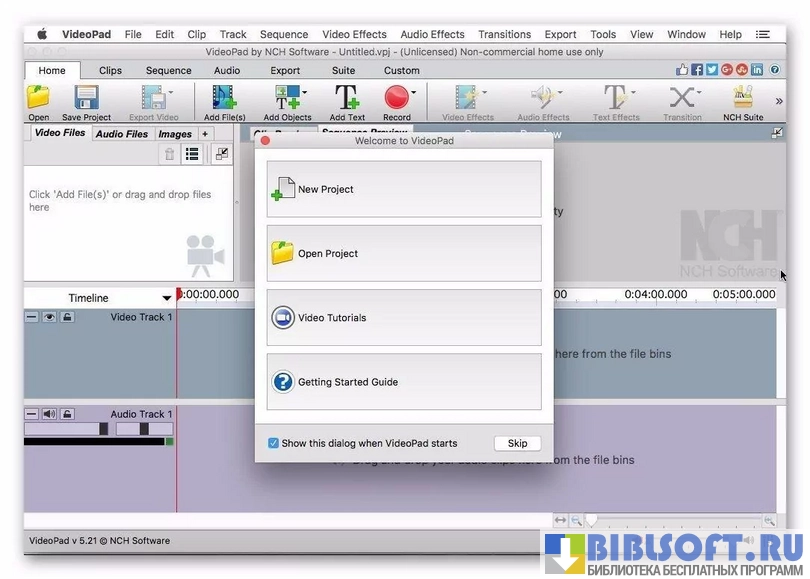Open the NCH Suite toolbox icon
Viewport: 810px width, 579px height.
(x=743, y=98)
